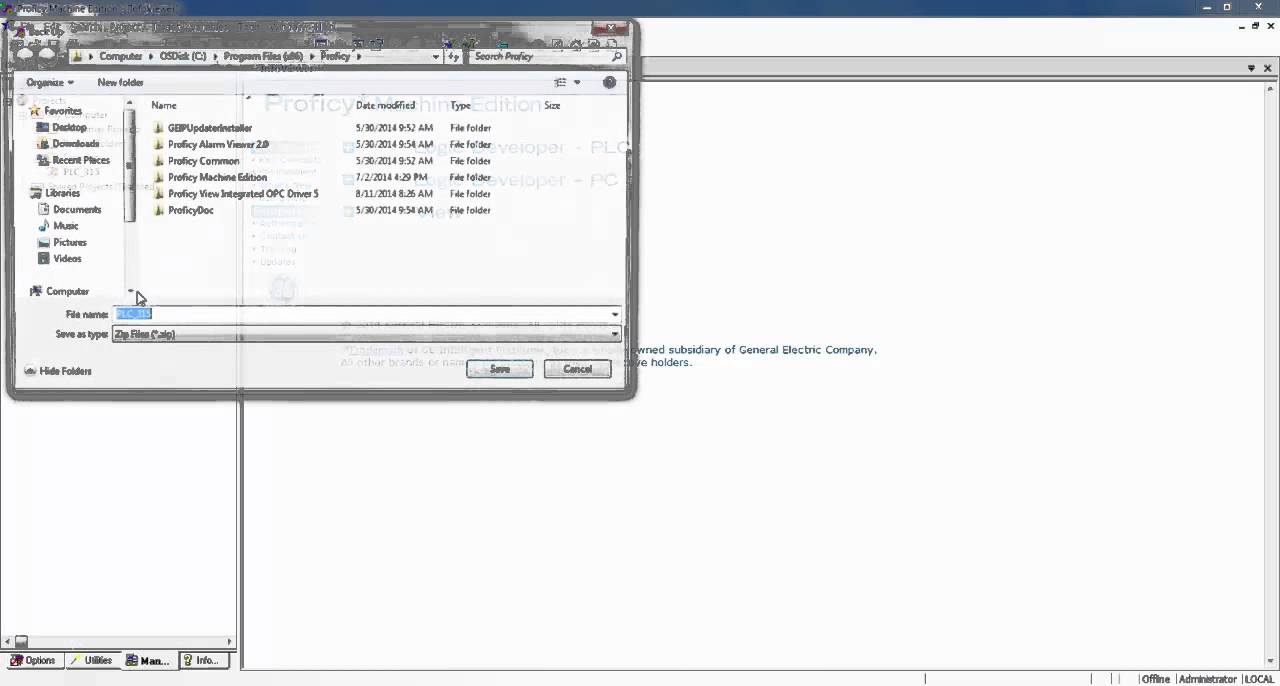Open the Organize dropdown menu
The width and height of the screenshot is (1280, 686).
point(50,83)
